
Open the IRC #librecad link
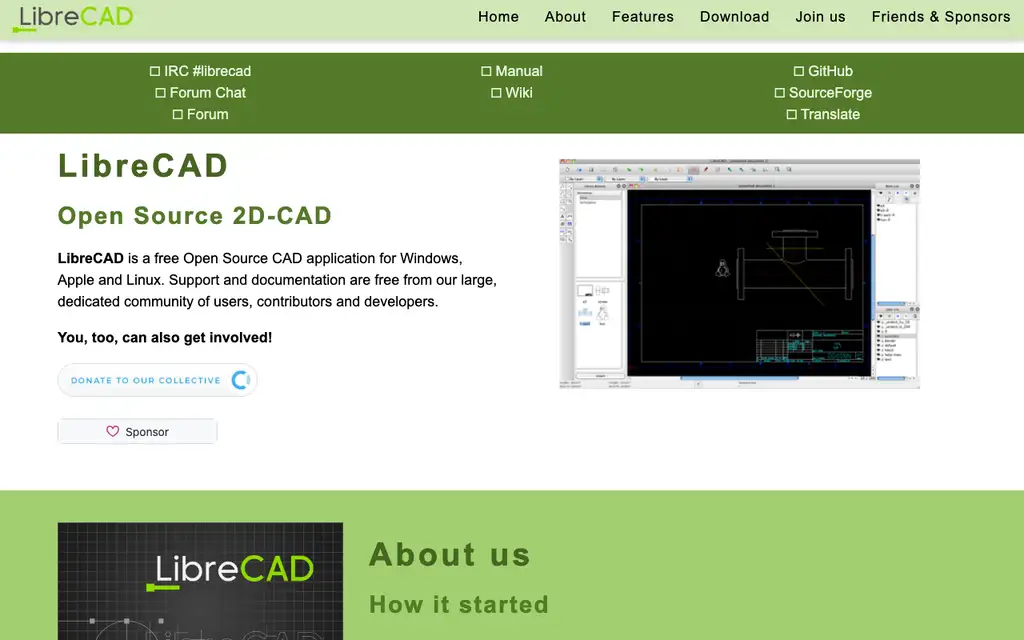pyautogui.click(x=200, y=71)
